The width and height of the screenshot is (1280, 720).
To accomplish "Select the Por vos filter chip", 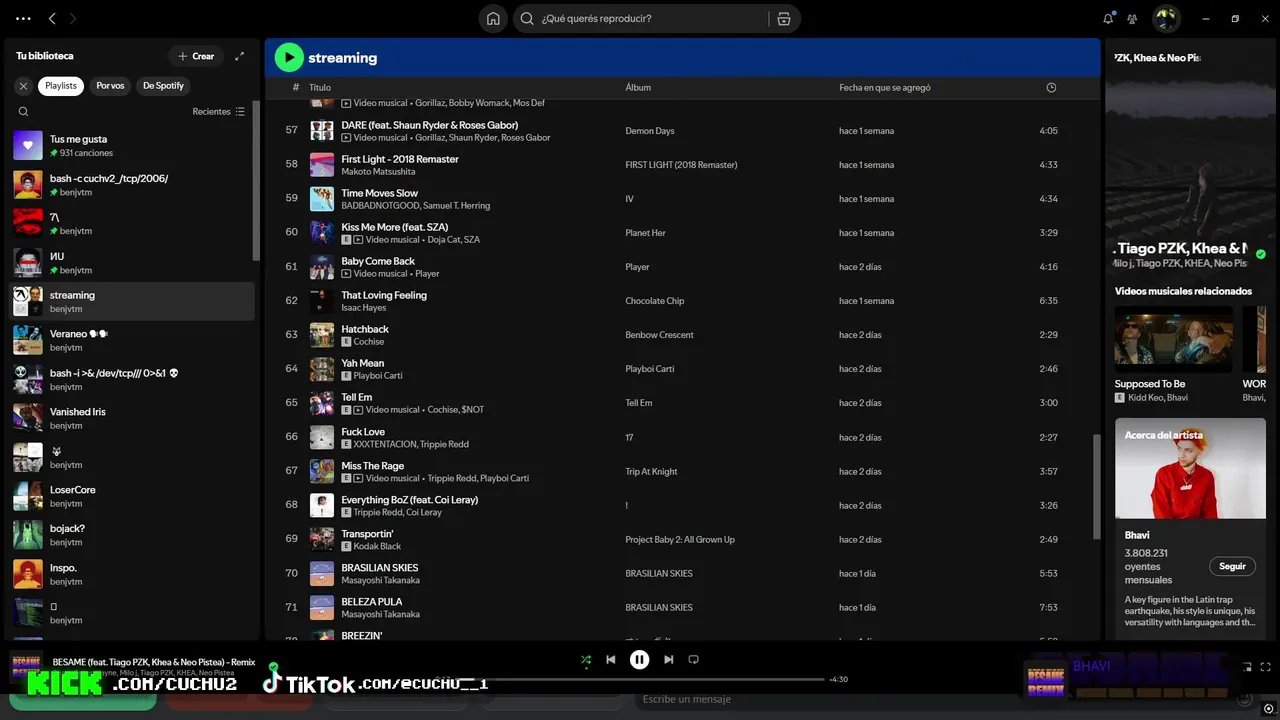I will point(110,86).
